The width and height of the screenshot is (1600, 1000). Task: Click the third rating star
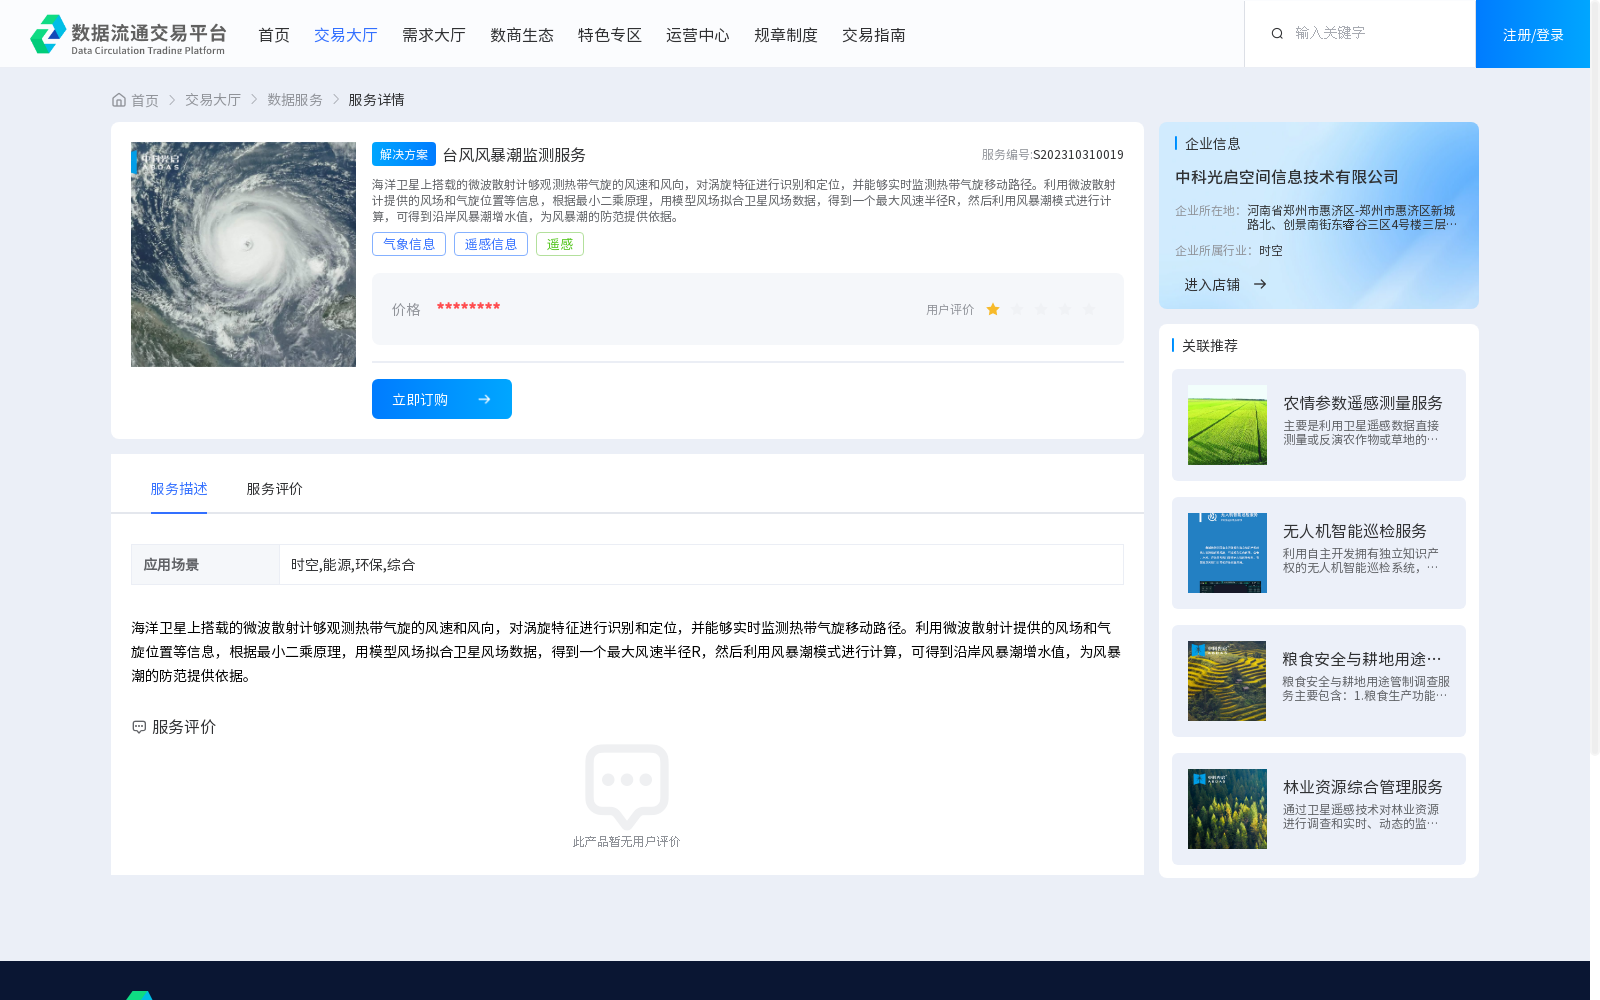[x=1041, y=310]
